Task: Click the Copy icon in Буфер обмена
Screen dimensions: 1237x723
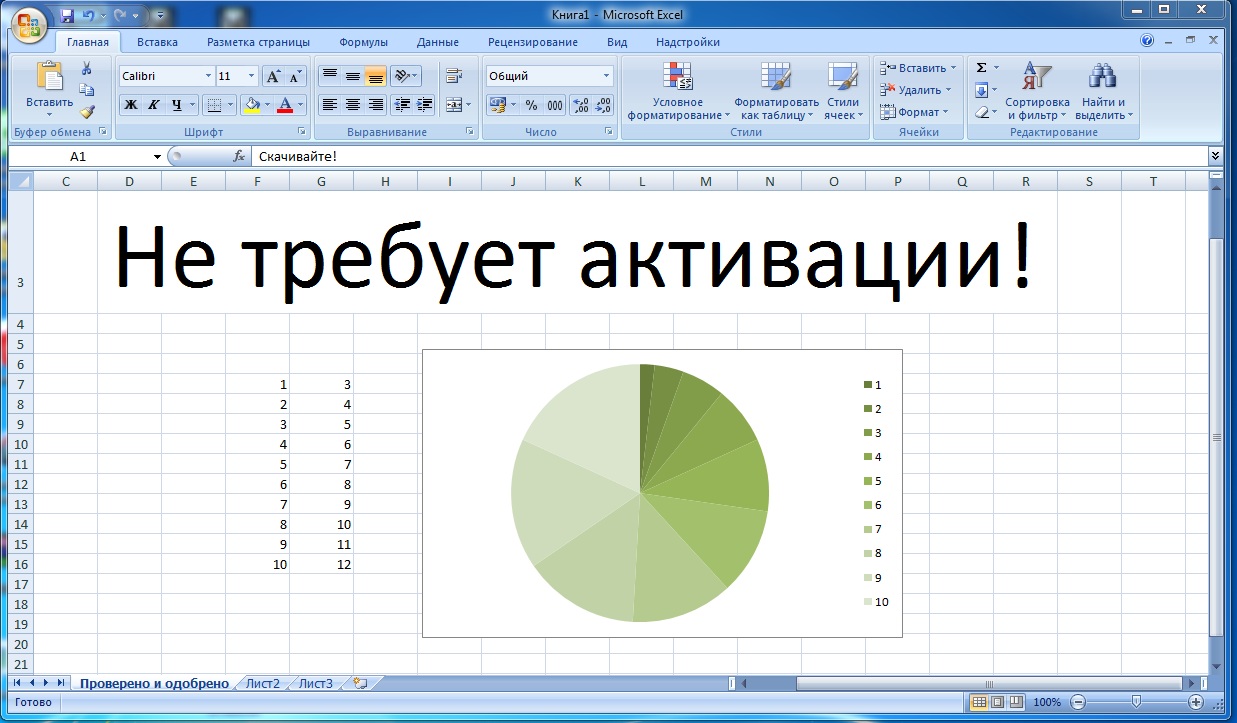Action: [x=87, y=89]
